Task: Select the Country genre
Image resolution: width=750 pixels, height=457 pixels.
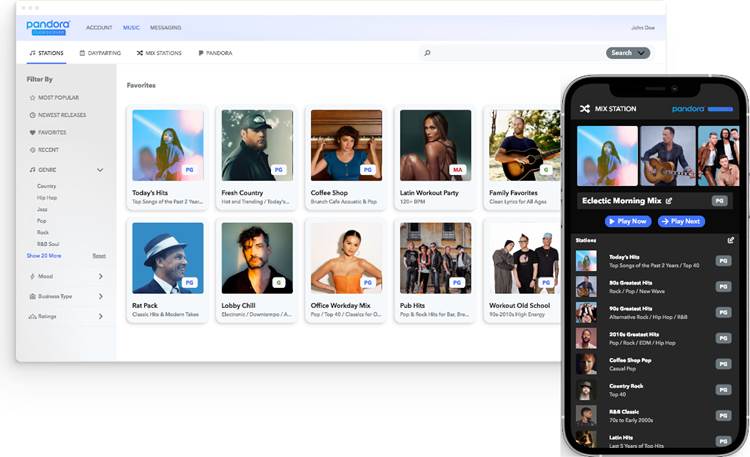Action: point(46,186)
